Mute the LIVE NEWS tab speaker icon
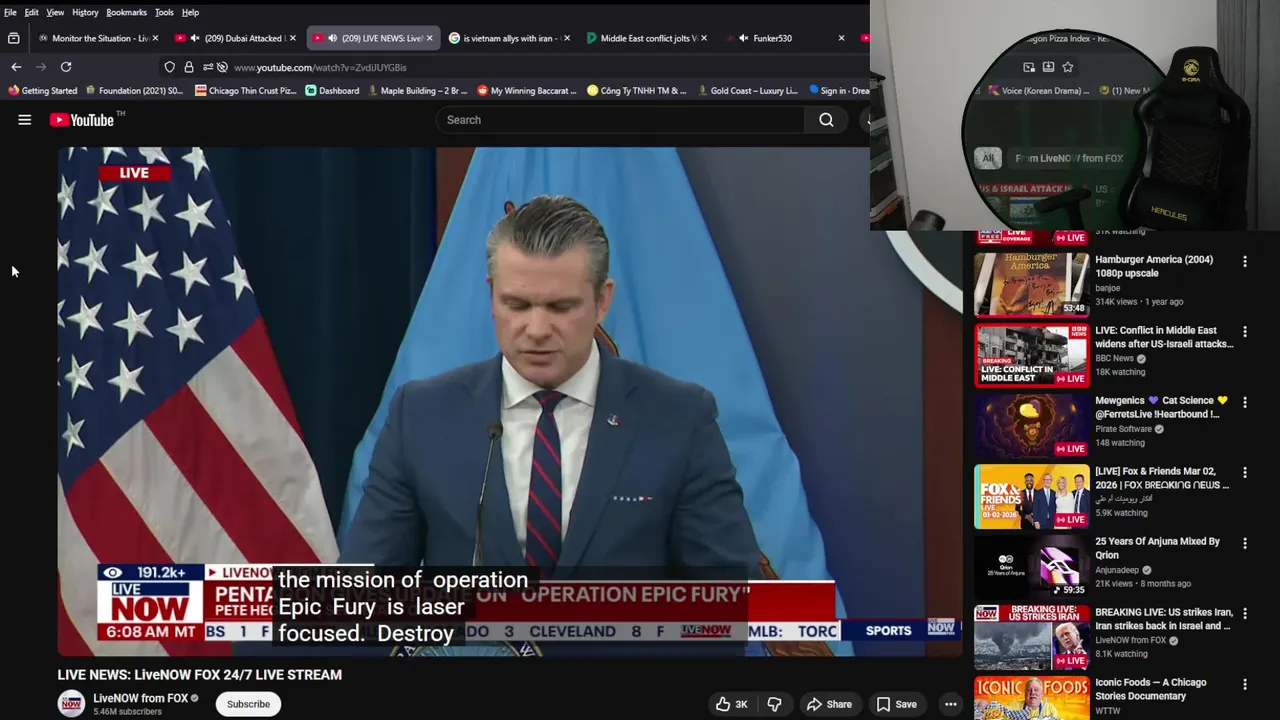 point(332,38)
